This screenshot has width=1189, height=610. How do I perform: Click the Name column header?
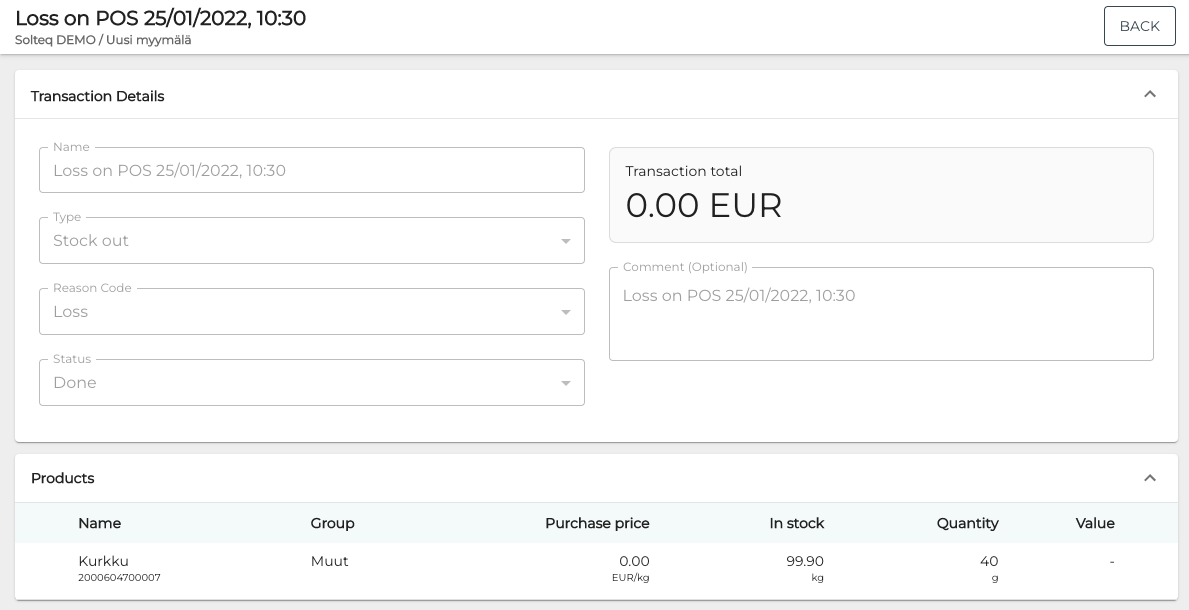click(x=99, y=523)
